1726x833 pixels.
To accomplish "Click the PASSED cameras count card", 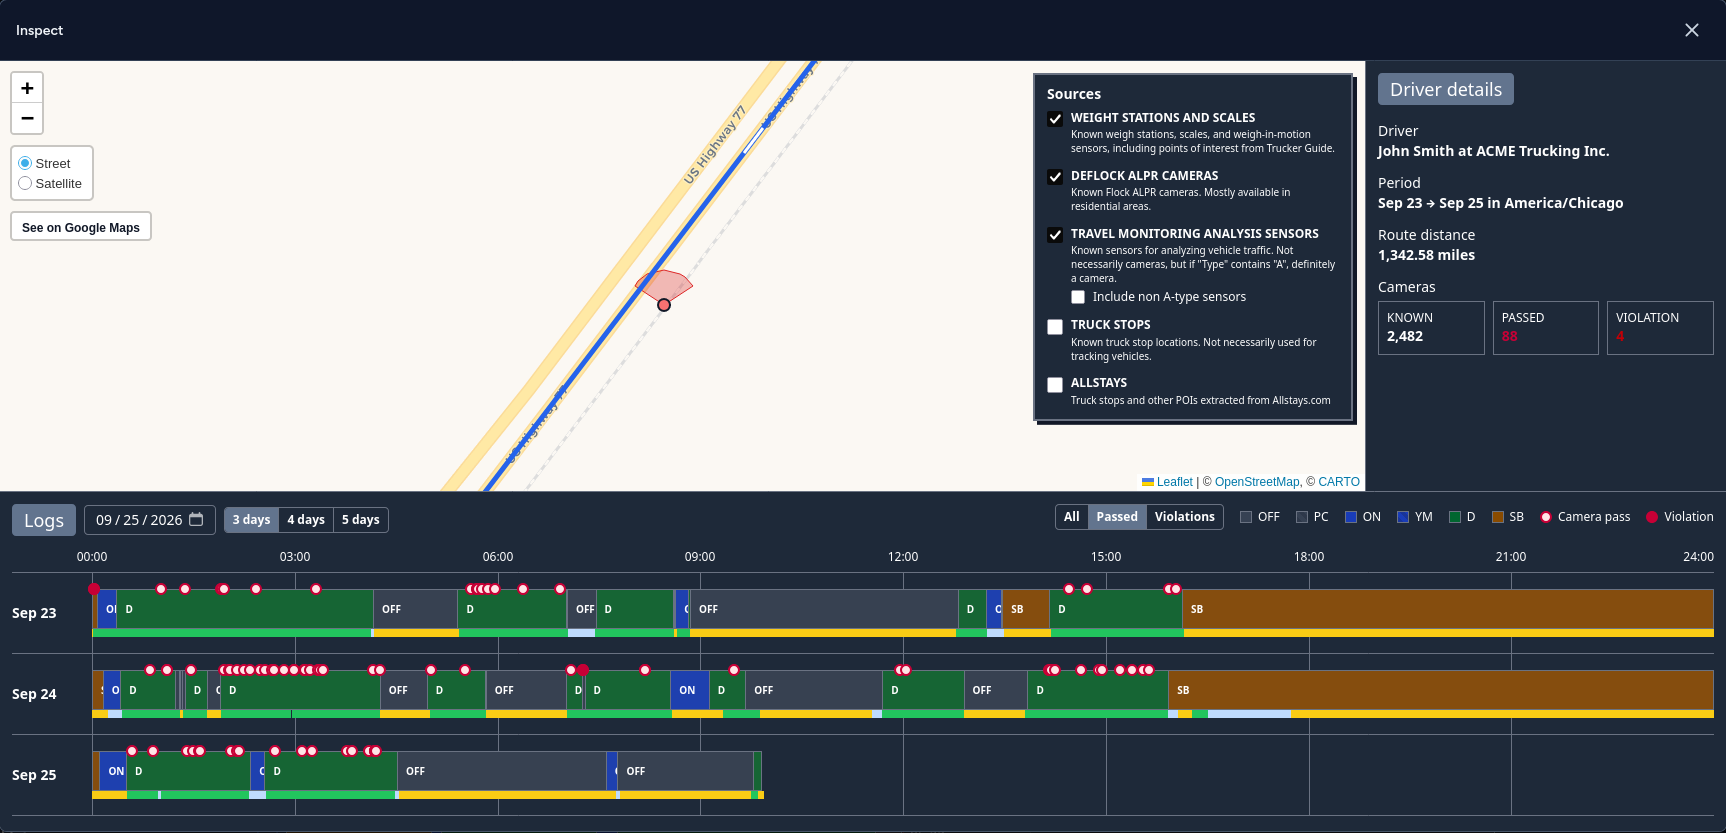I will click(1546, 328).
